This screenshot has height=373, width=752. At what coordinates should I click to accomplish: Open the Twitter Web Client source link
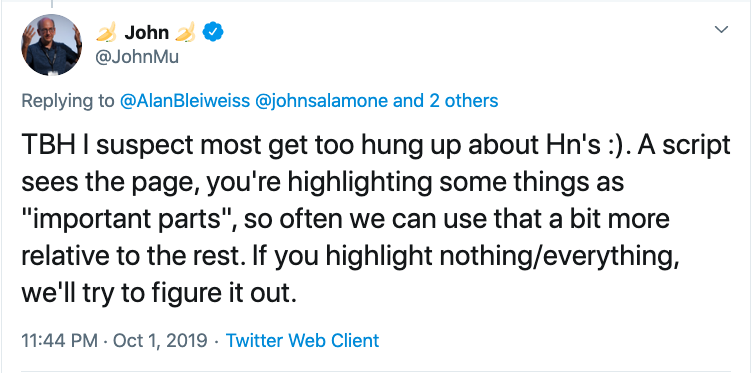pos(302,340)
